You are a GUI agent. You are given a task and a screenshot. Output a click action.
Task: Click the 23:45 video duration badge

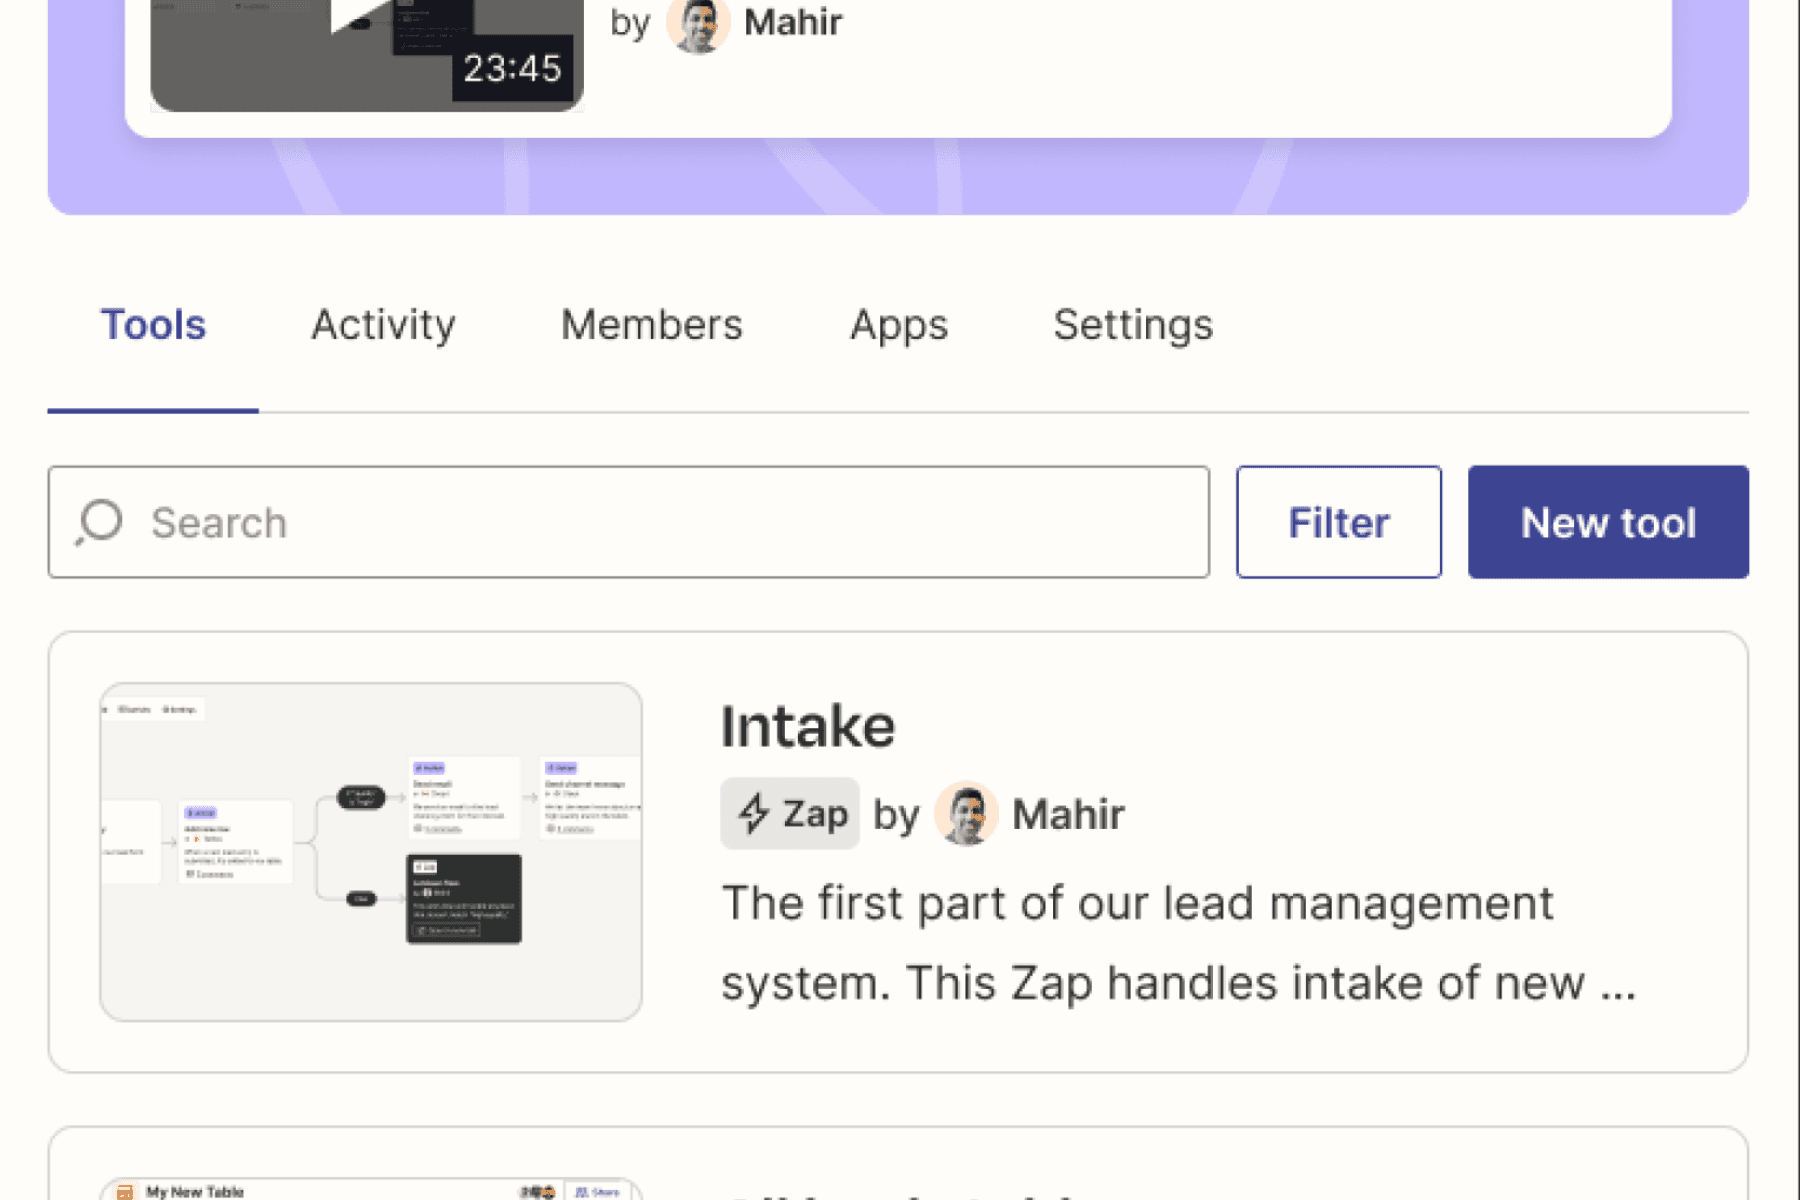[x=512, y=69]
